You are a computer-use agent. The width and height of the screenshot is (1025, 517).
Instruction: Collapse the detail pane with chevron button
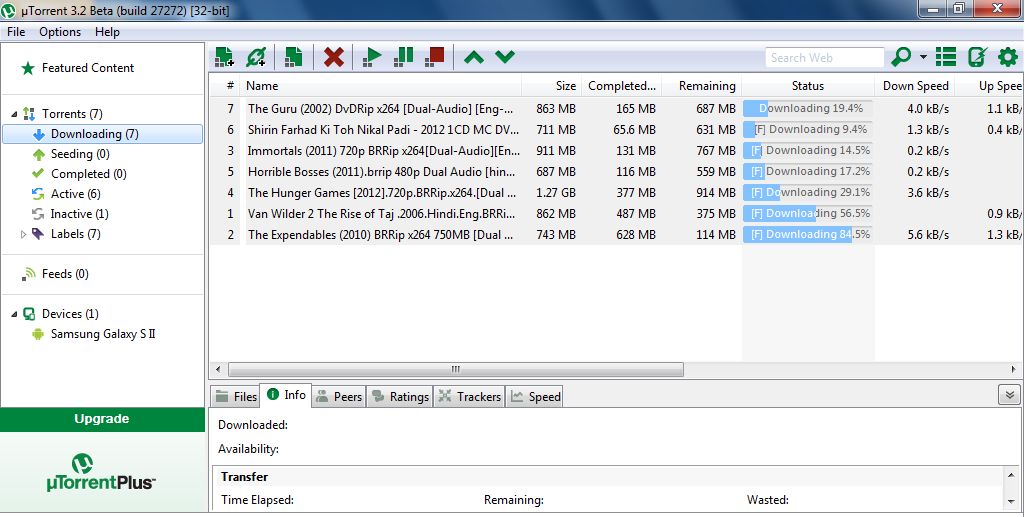(x=1009, y=395)
